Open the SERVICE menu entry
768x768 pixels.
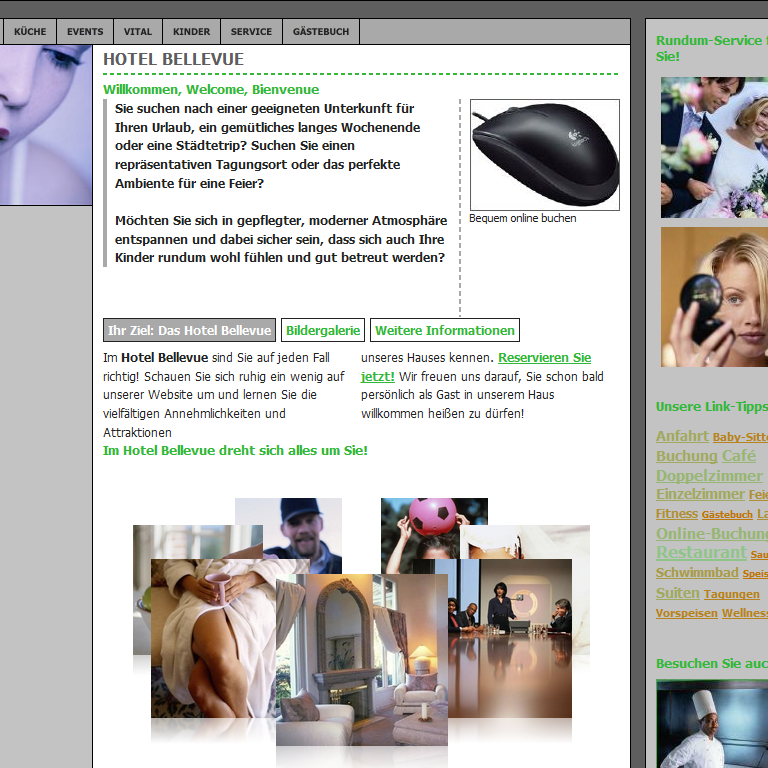tap(251, 32)
